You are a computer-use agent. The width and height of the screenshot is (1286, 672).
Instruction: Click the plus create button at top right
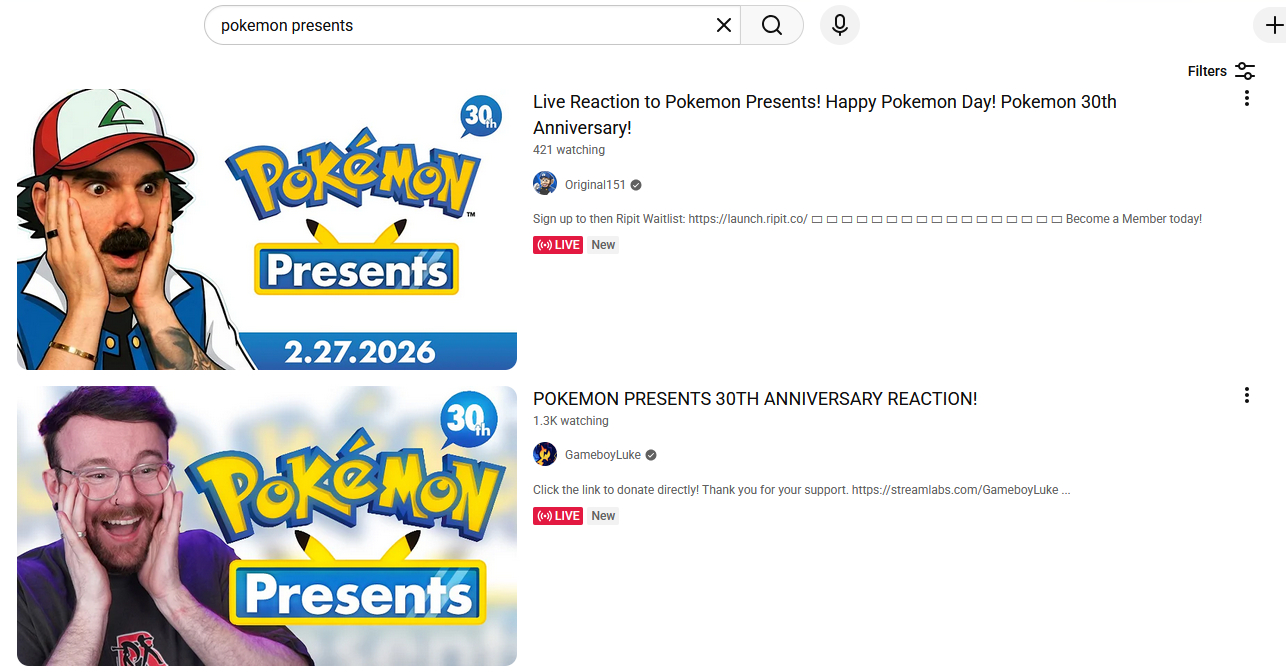(x=1269, y=25)
